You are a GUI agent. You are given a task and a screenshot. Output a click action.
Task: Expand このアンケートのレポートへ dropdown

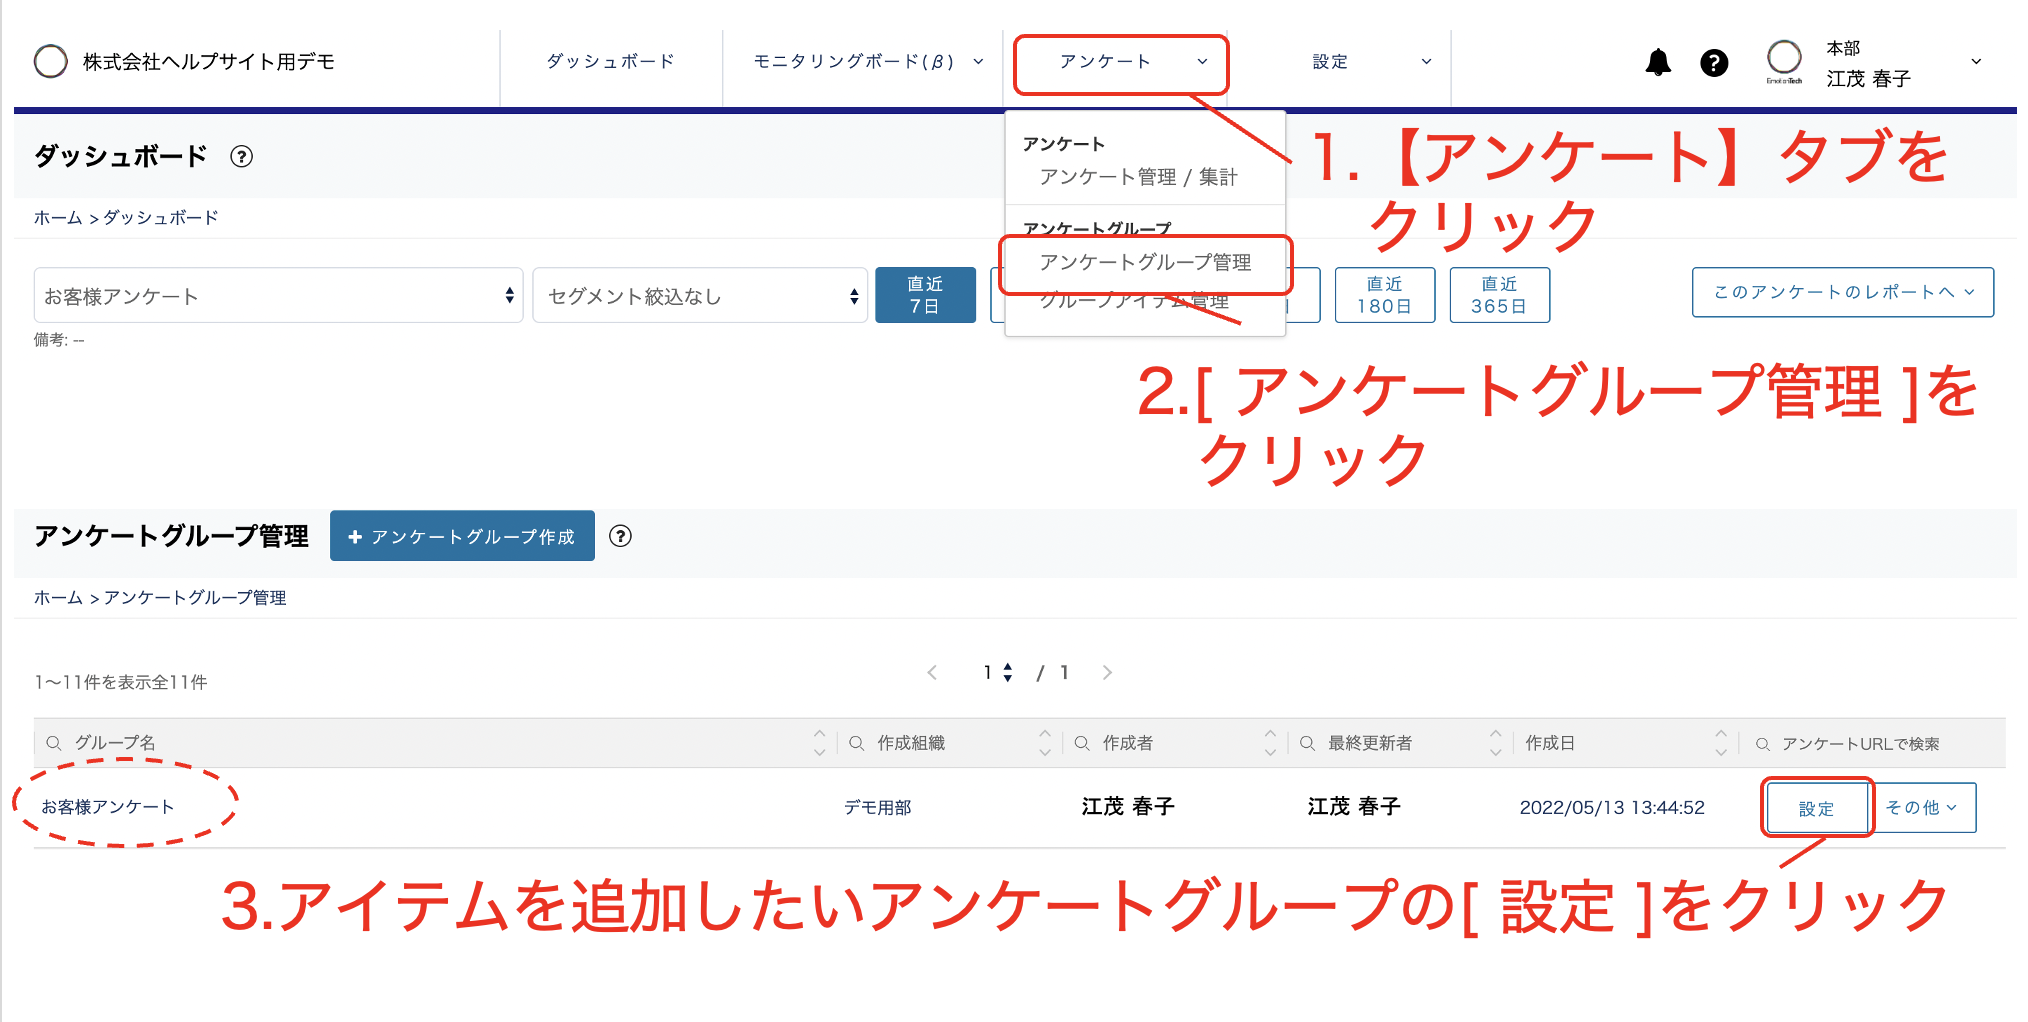tap(1843, 292)
